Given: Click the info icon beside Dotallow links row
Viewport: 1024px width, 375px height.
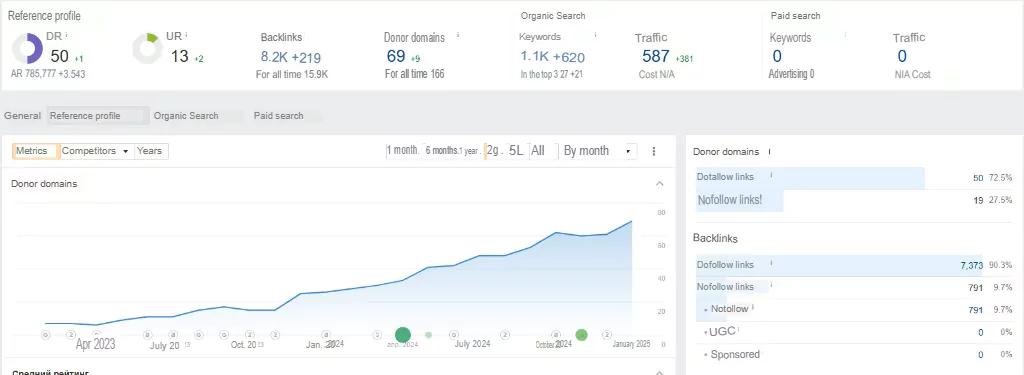Looking at the screenshot, I should [771, 175].
